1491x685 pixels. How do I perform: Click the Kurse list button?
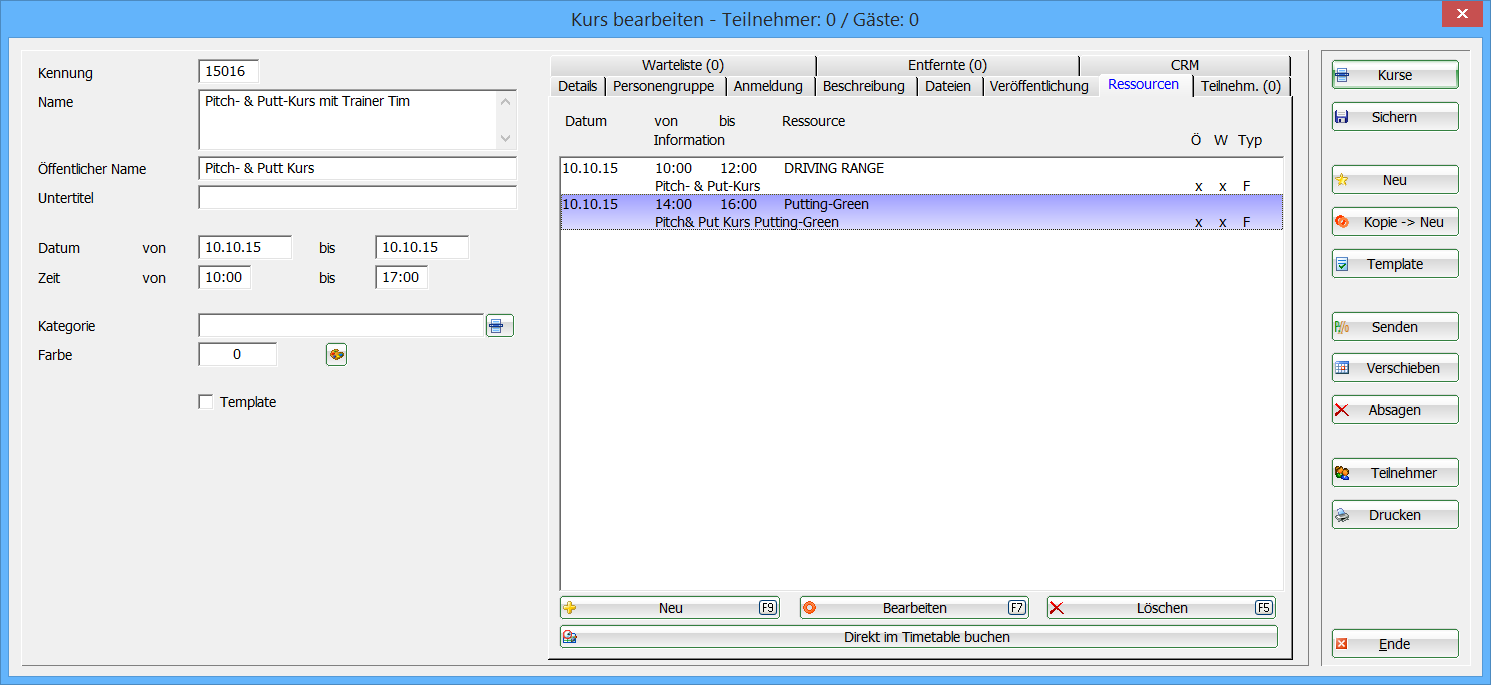coord(1394,75)
